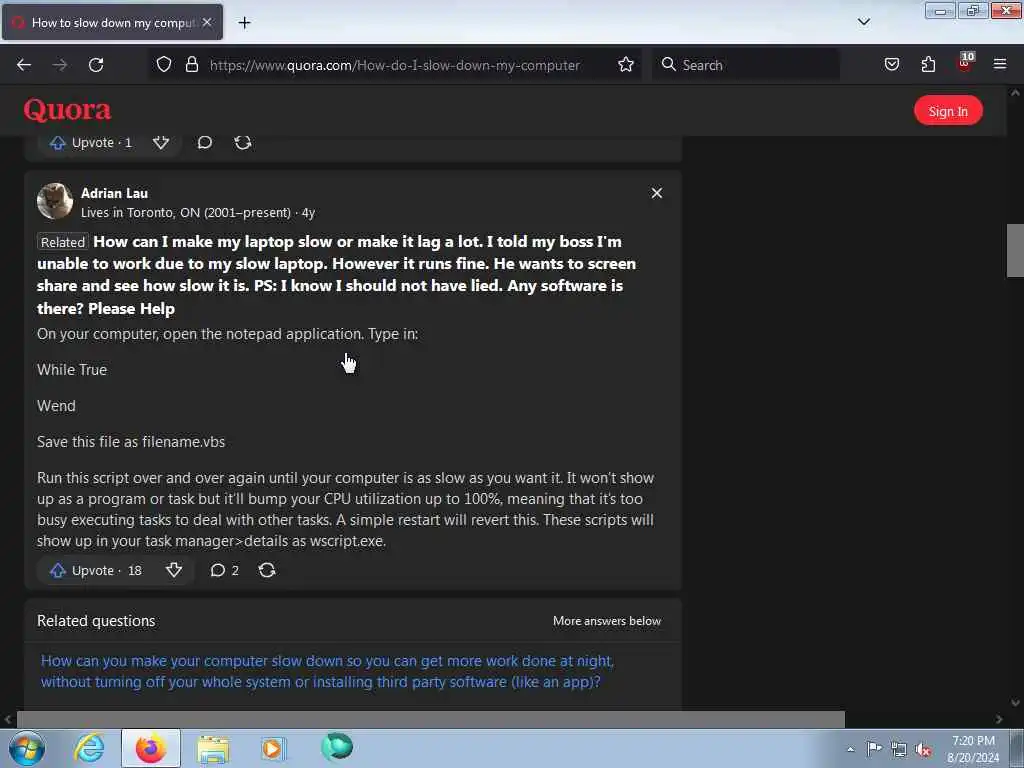Upvote the answer with 1 upvote
1024x768 pixels.
(91, 142)
